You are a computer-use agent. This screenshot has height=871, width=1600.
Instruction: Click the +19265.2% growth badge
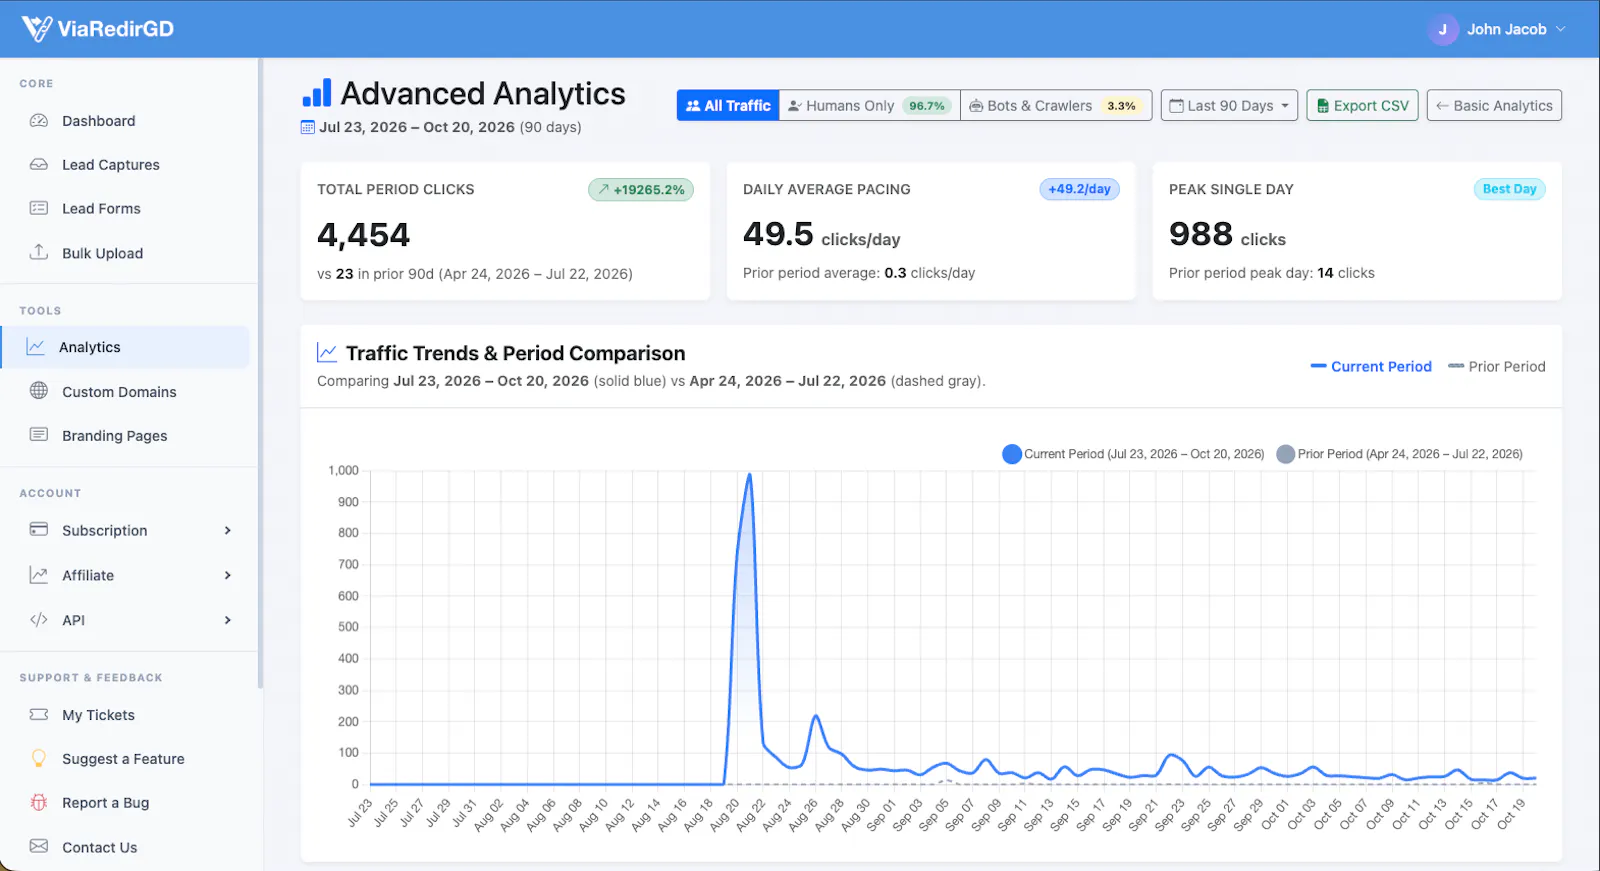point(641,189)
